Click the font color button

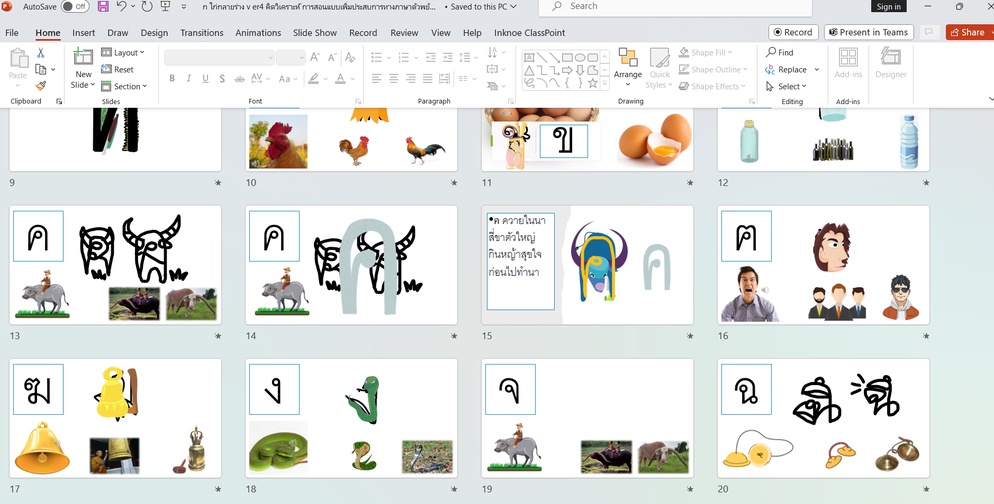340,79
